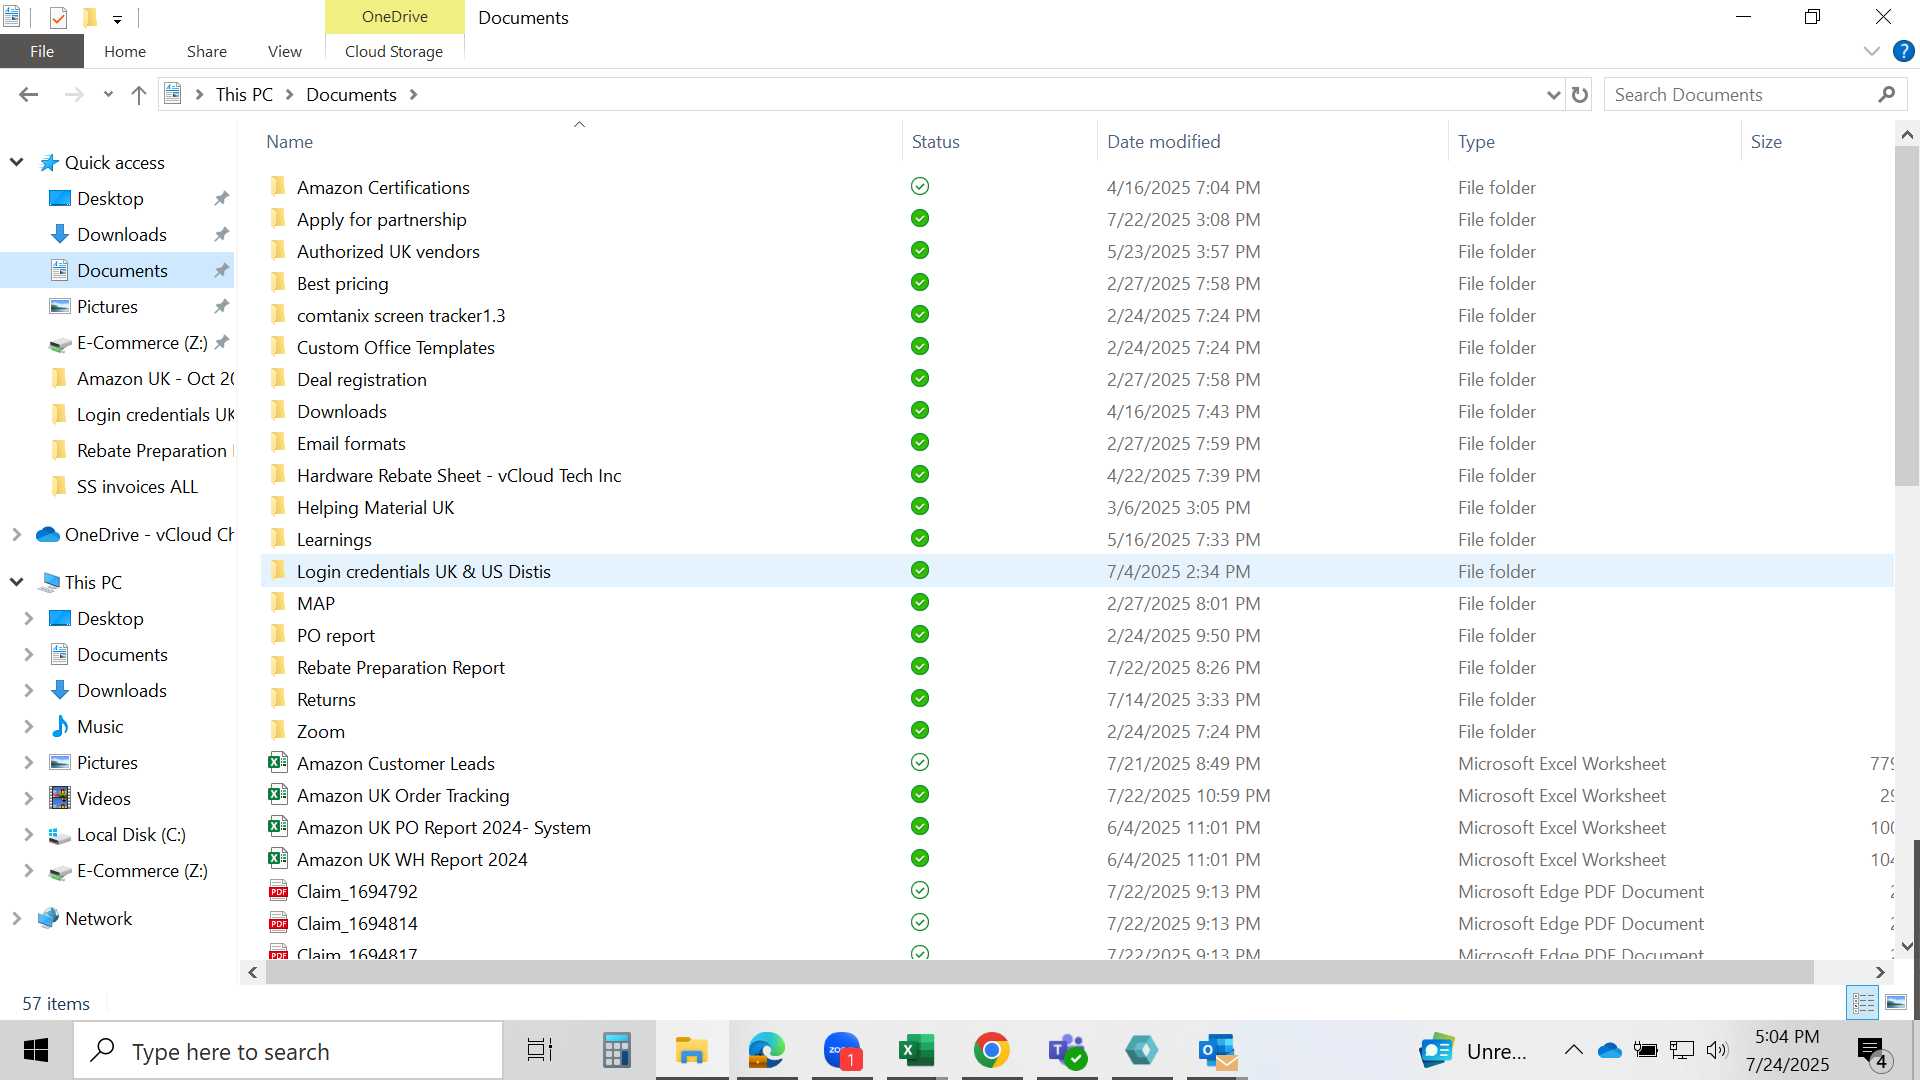Viewport: 1920px width, 1080px height.
Task: Open the notification center icon
Action: click(1872, 1052)
